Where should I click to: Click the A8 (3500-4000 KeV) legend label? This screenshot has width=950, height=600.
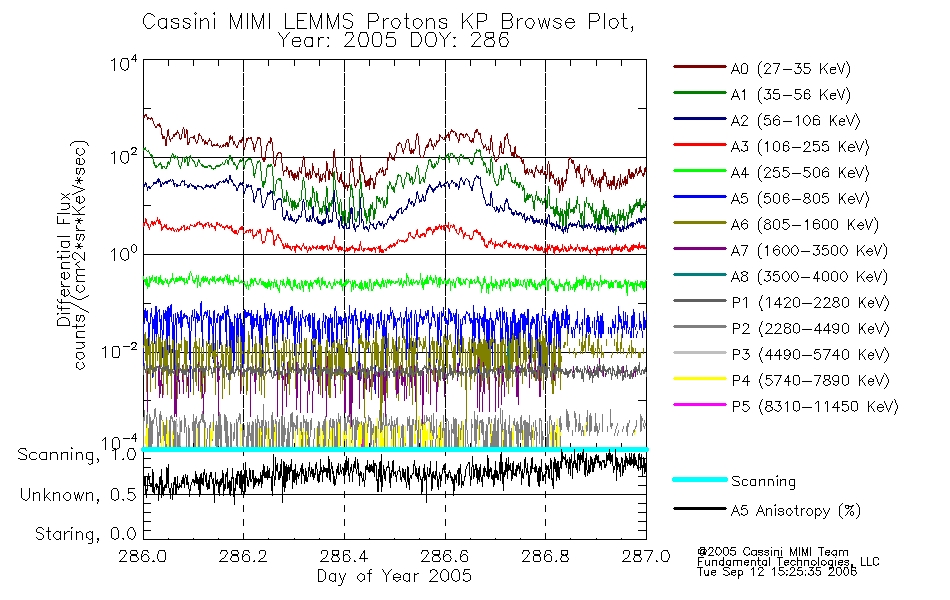coord(809,277)
